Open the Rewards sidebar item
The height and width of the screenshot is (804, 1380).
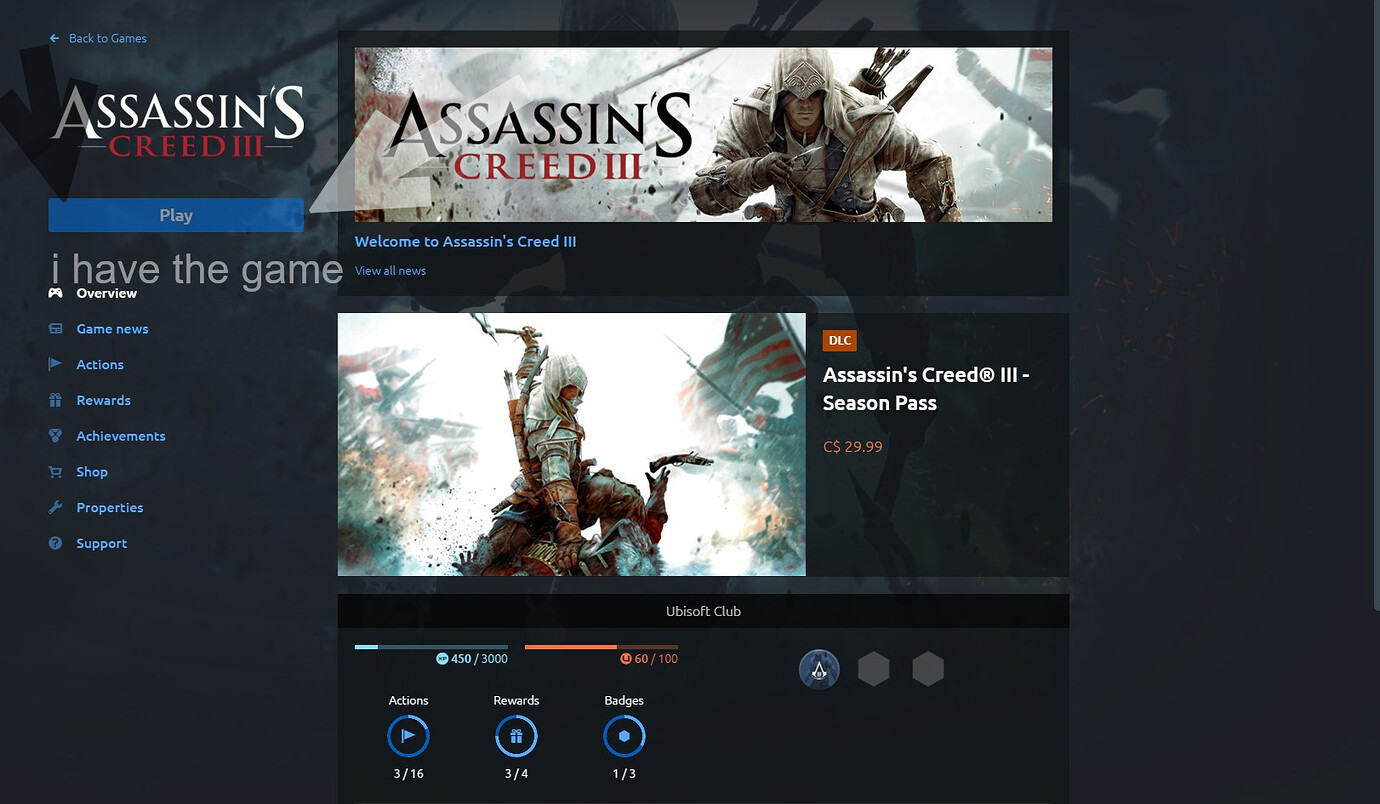103,400
